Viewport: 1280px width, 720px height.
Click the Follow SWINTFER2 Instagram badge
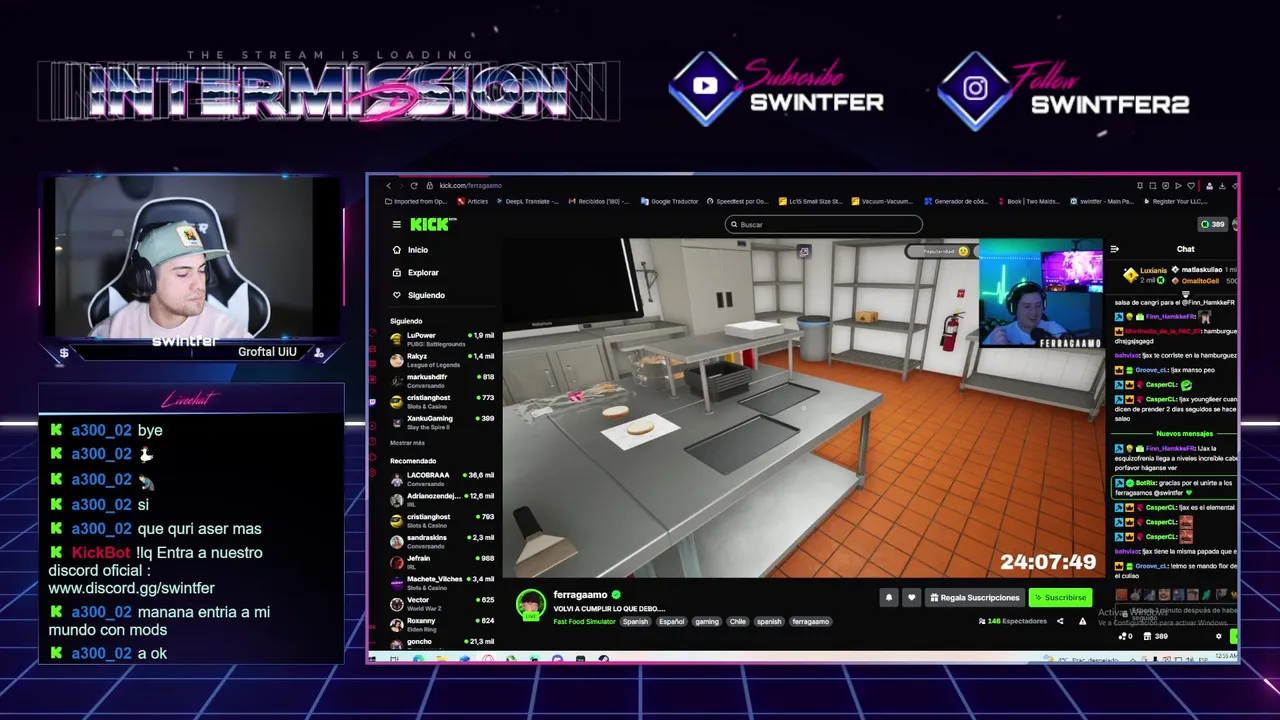coord(1064,89)
